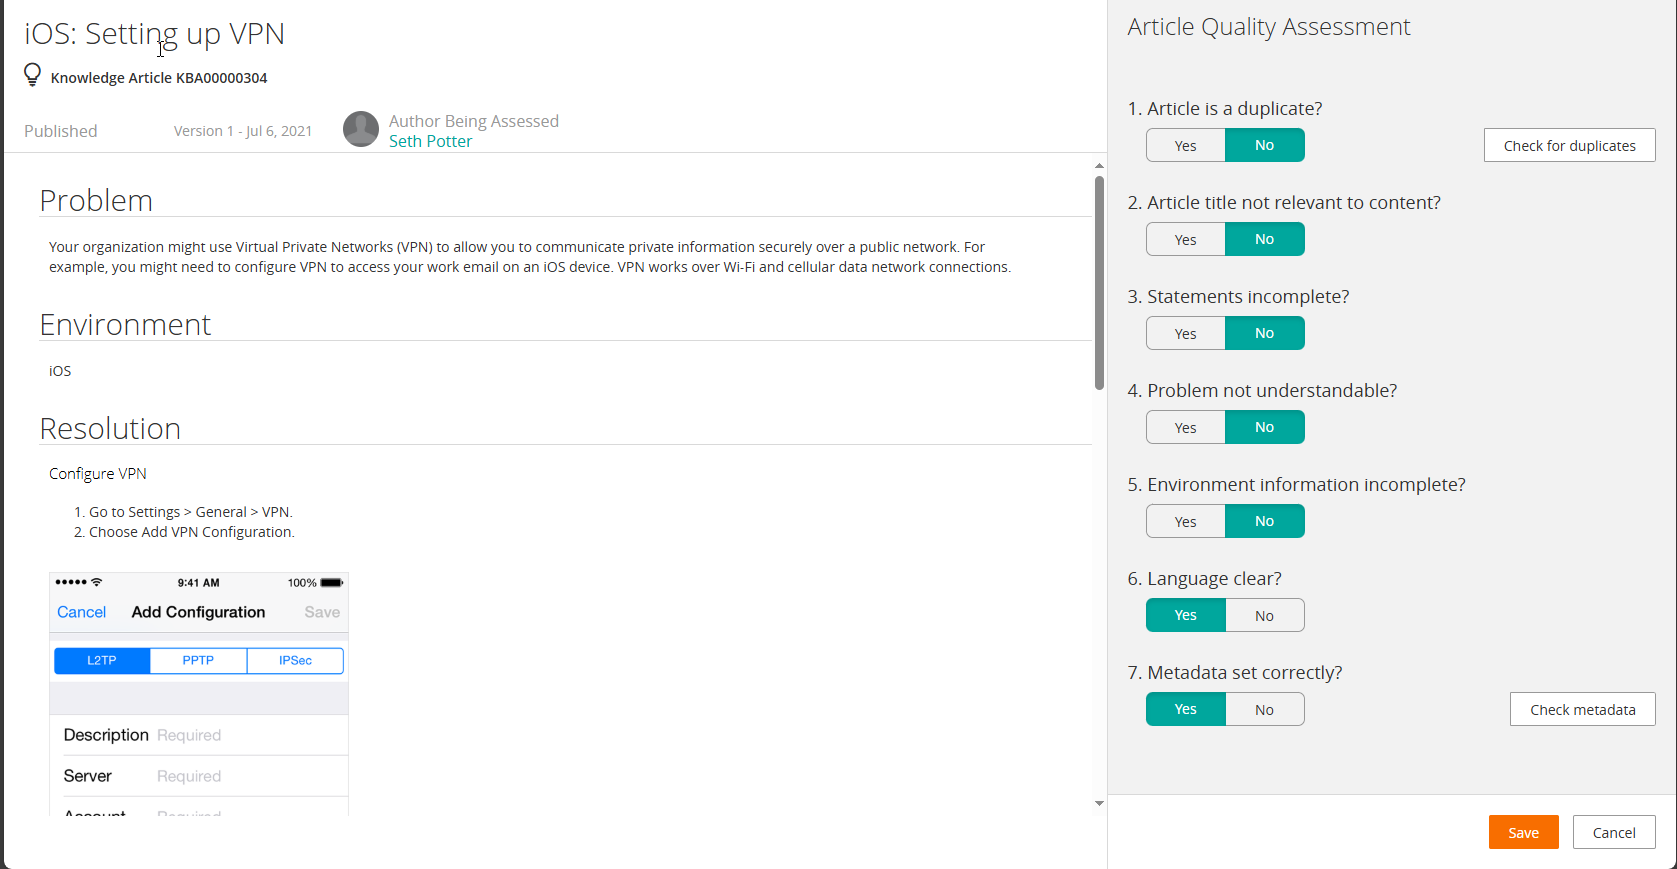
Task: Select Yes for Article title not relevant
Action: point(1185,240)
